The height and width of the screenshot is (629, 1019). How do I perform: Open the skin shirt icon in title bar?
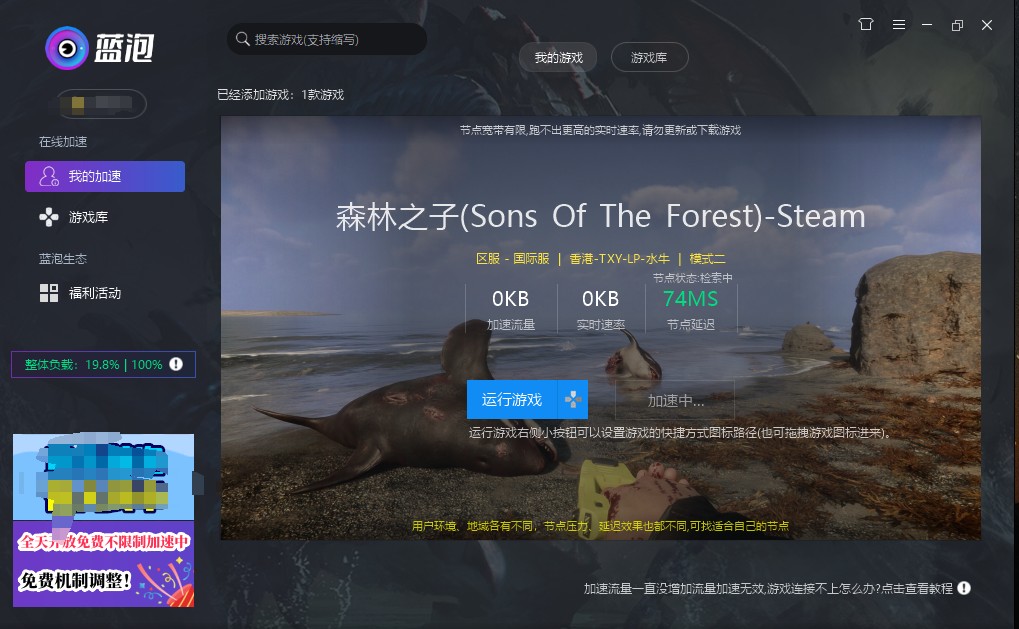[866, 25]
